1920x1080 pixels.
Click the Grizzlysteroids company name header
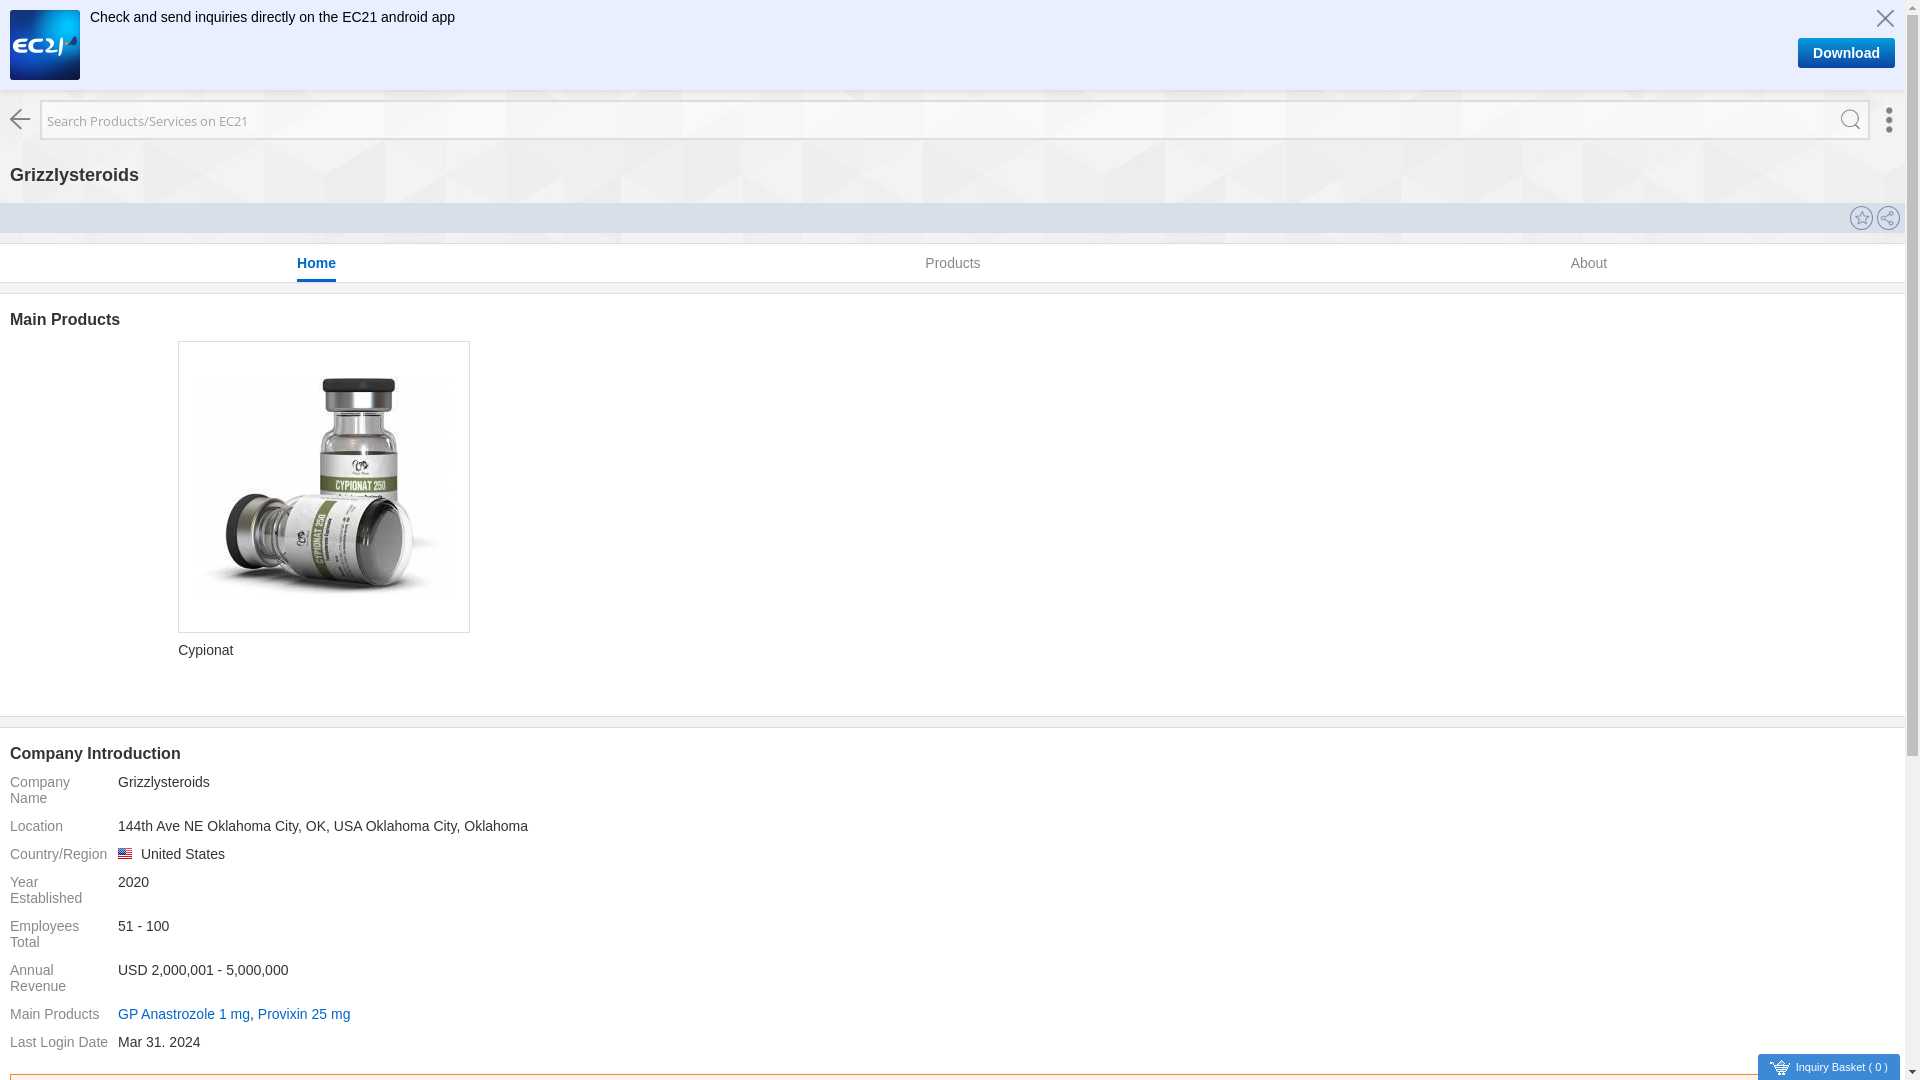pyautogui.click(x=74, y=174)
